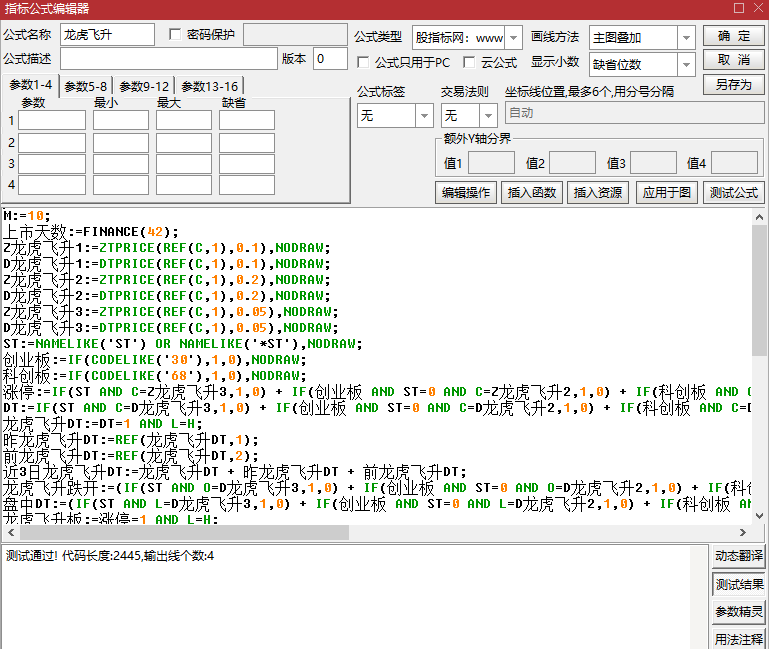Click the code editor scroll-up arrow
Image resolution: width=769 pixels, height=649 pixels.
coord(759,216)
